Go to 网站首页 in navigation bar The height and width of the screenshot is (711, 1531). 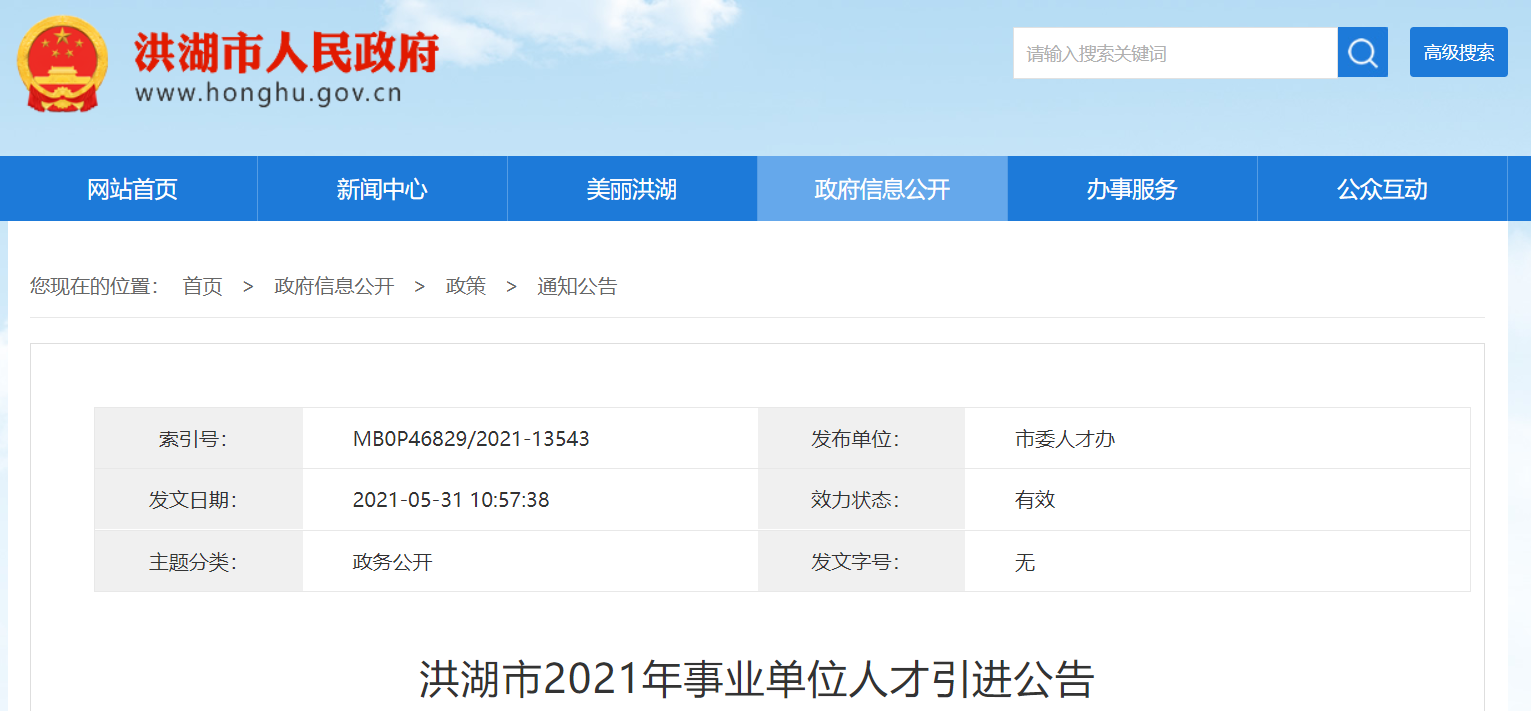click(x=132, y=189)
